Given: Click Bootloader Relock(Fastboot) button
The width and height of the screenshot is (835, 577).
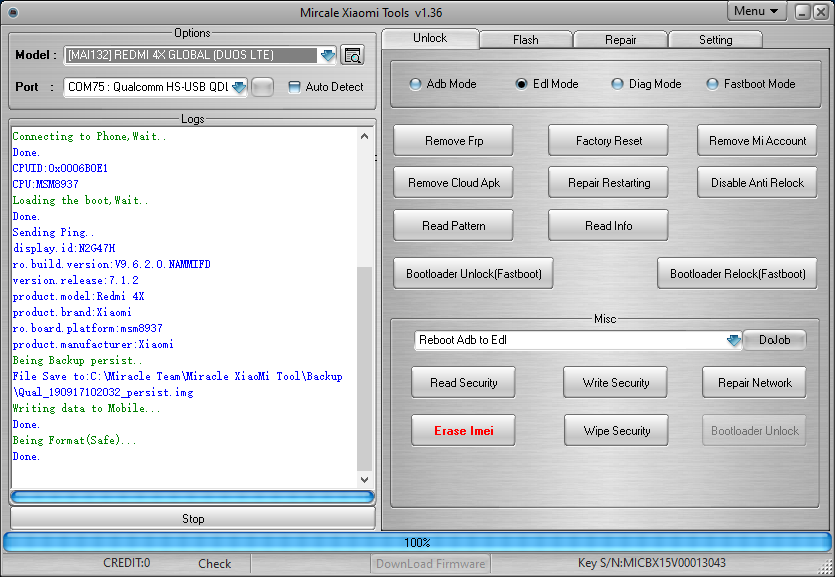Looking at the screenshot, I should (738, 274).
